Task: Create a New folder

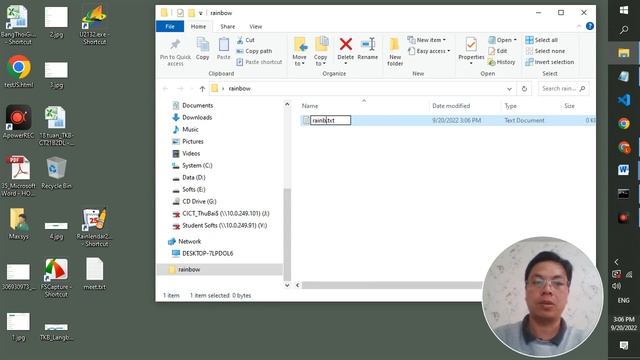Action: pos(395,51)
